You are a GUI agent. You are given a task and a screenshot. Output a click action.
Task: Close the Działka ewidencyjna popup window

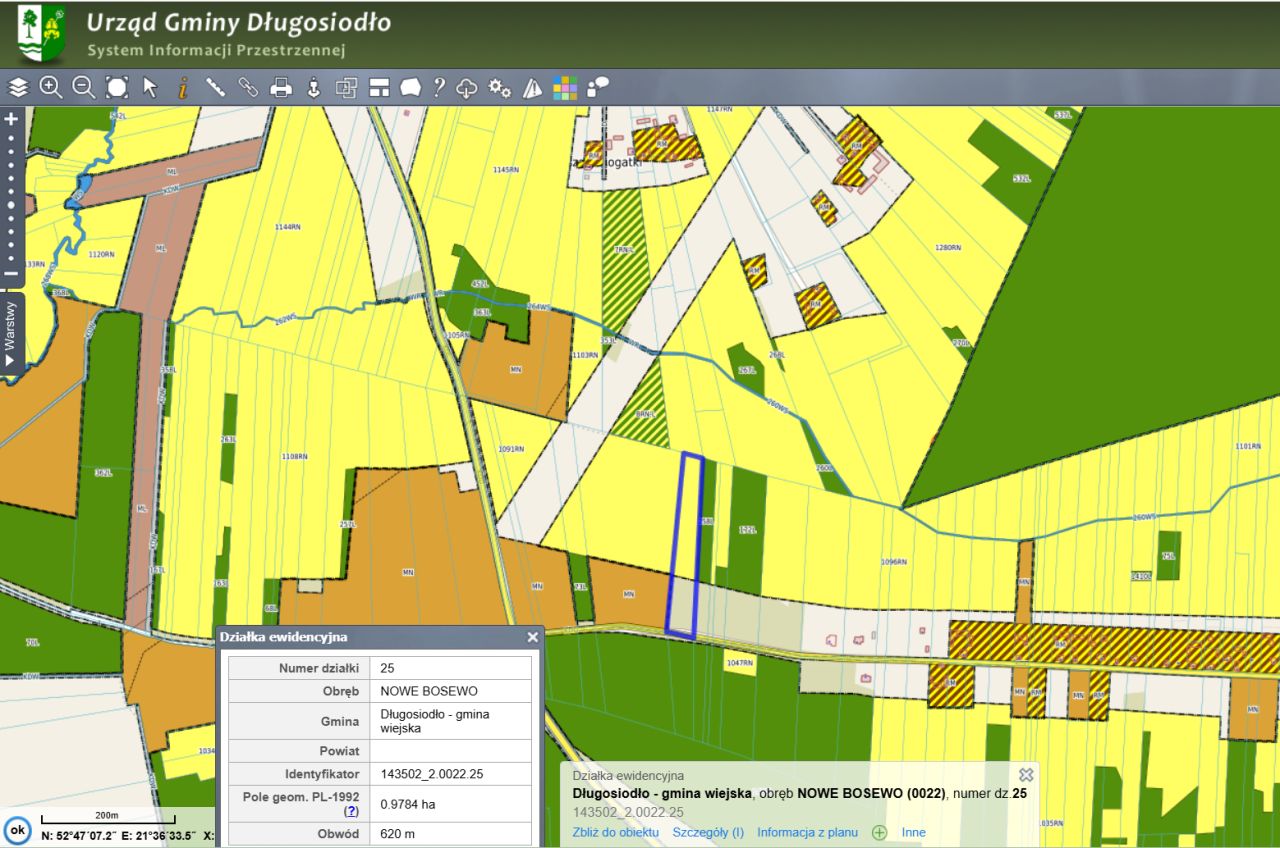(x=533, y=637)
